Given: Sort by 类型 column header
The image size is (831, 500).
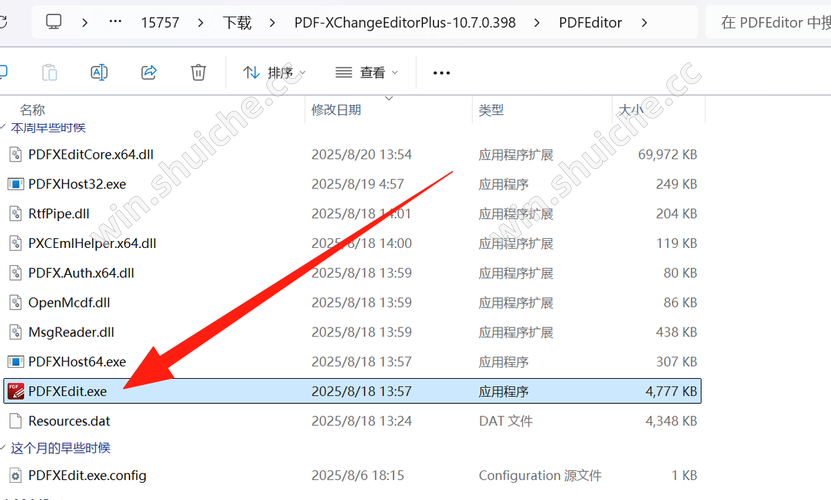Looking at the screenshot, I should pos(491,110).
